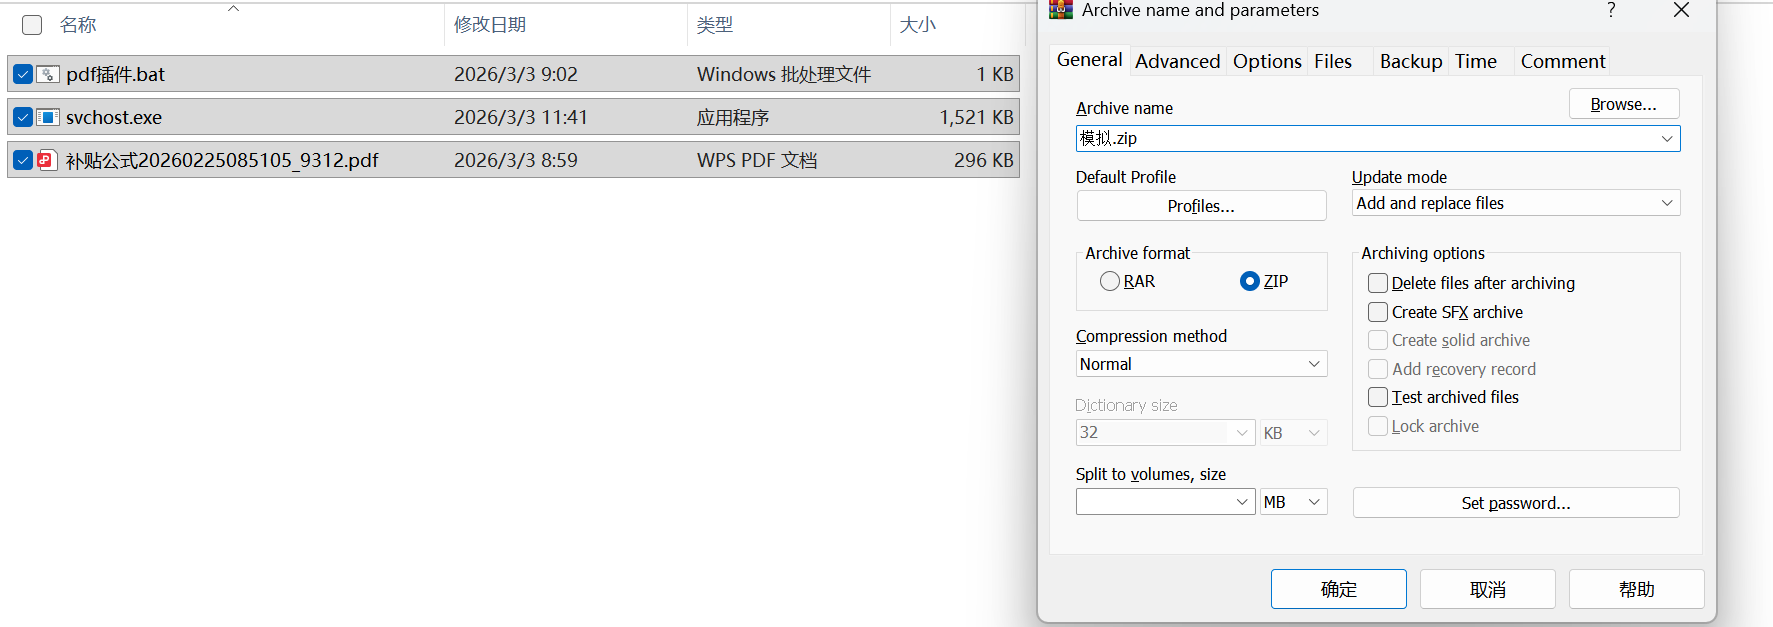1773x627 pixels.
Task: Click the WinRAR icon in dialog title
Action: [x=1061, y=10]
